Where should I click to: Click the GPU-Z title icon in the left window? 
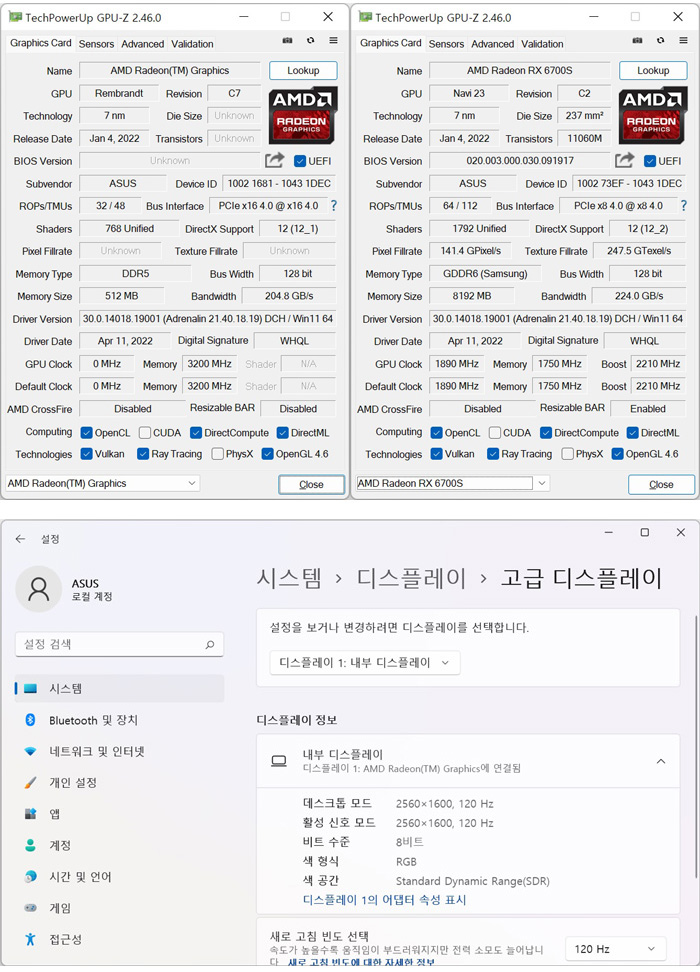point(15,17)
